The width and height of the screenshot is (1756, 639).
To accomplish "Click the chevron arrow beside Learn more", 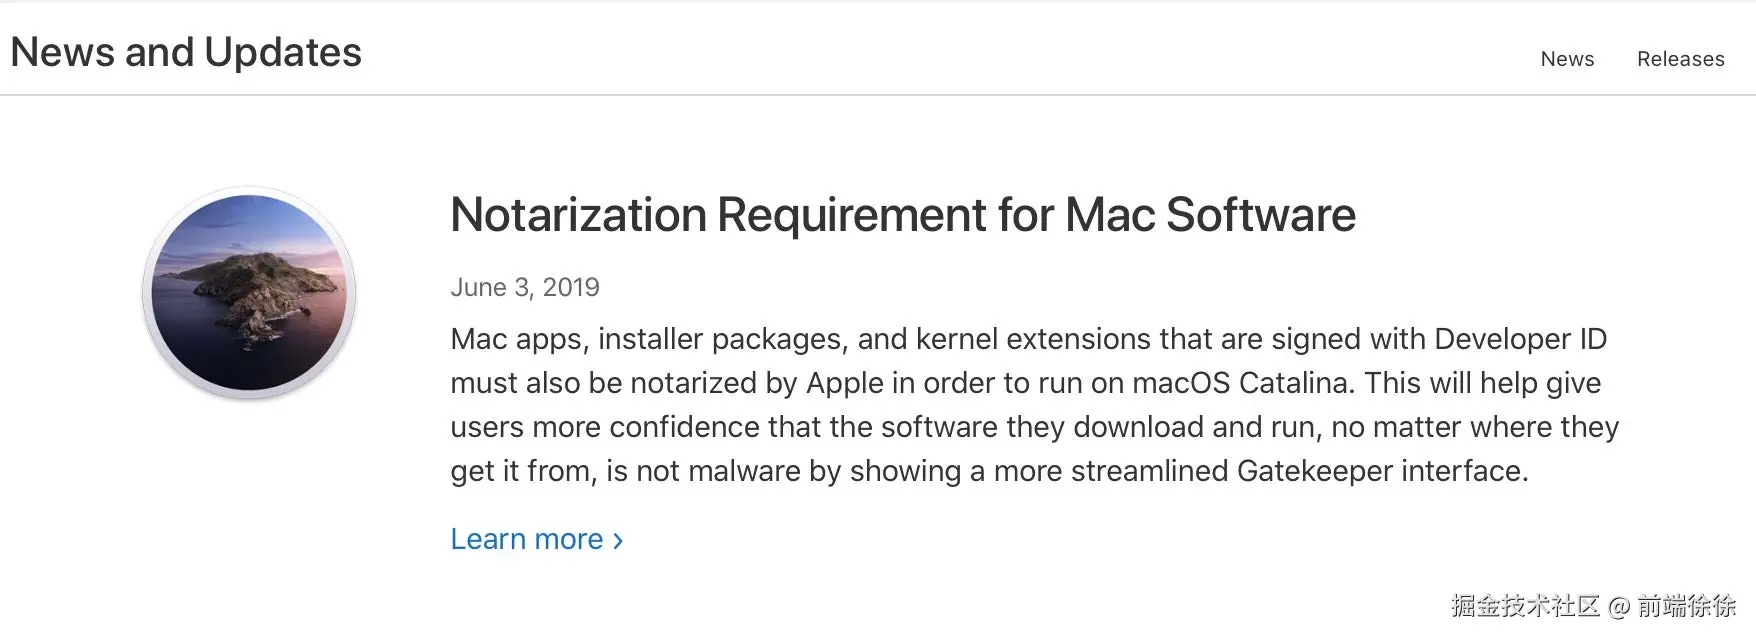I will pyautogui.click(x=618, y=541).
